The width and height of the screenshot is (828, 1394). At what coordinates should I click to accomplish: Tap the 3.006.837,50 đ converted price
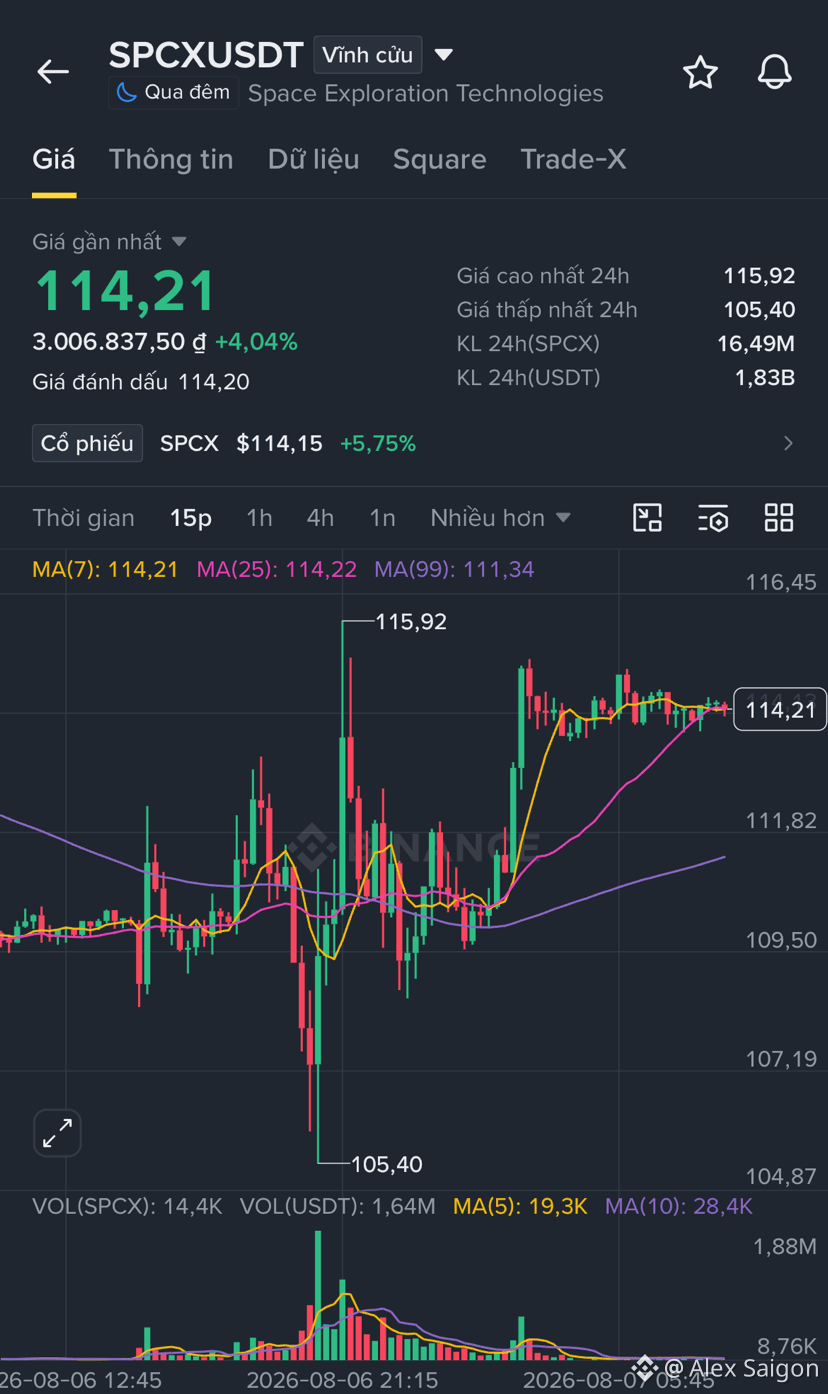tap(119, 342)
